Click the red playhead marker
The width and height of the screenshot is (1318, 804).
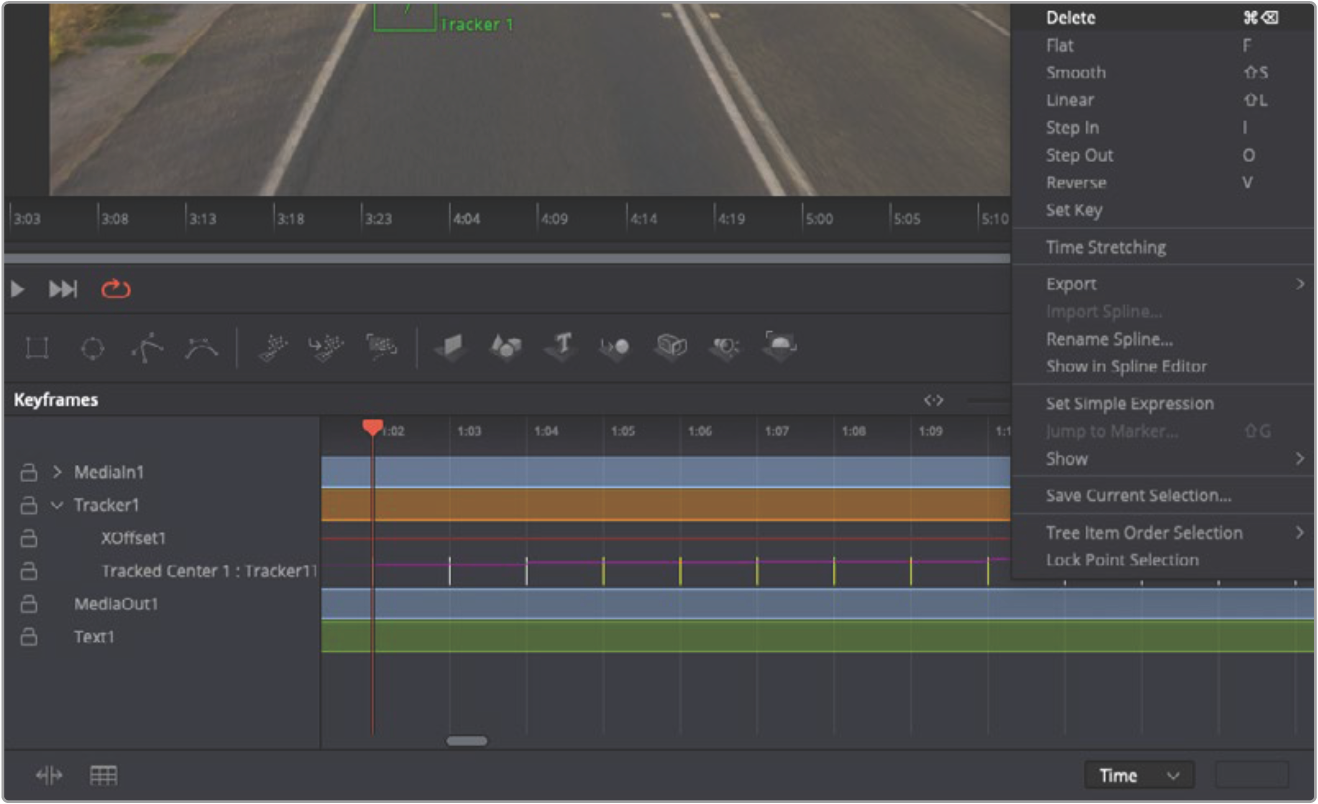(x=372, y=428)
